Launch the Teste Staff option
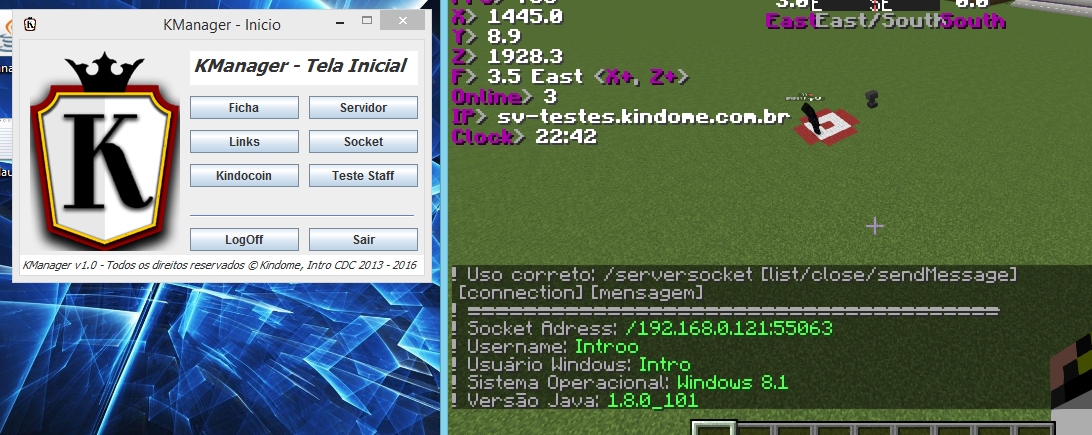1092x435 pixels. (x=363, y=175)
